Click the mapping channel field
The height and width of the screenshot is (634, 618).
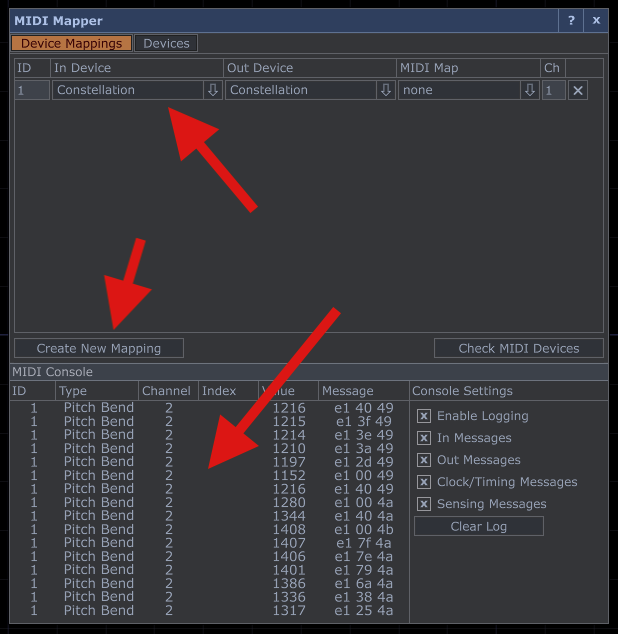553,90
